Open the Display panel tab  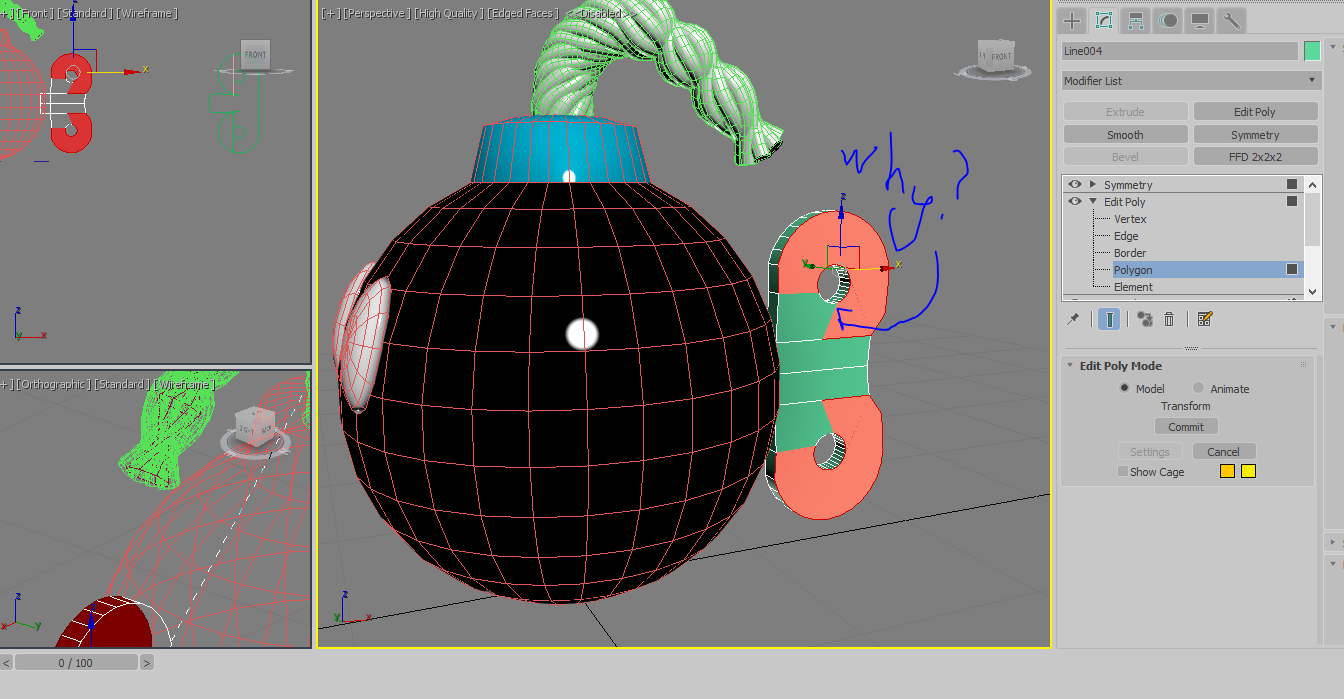click(x=1200, y=20)
